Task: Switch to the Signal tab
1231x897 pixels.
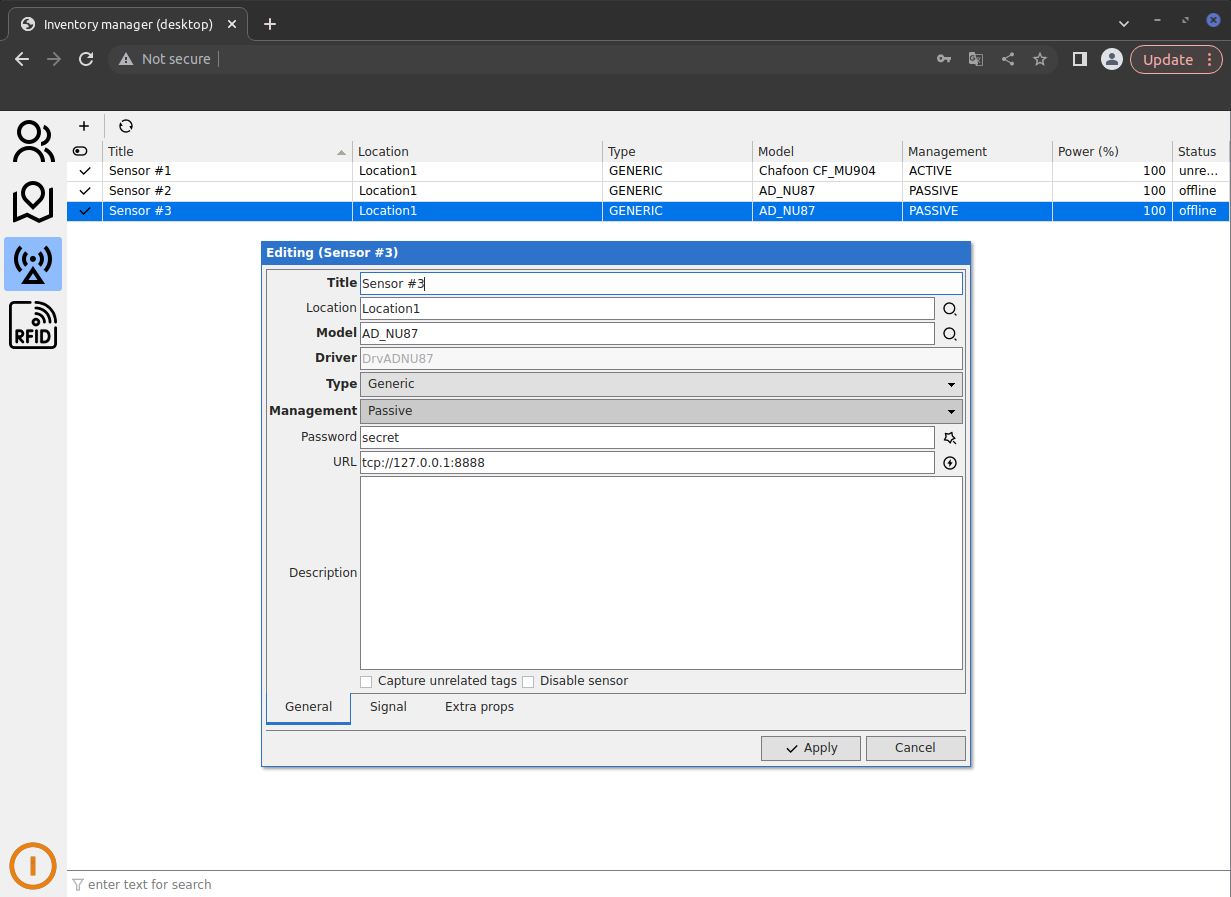Action: coord(388,707)
